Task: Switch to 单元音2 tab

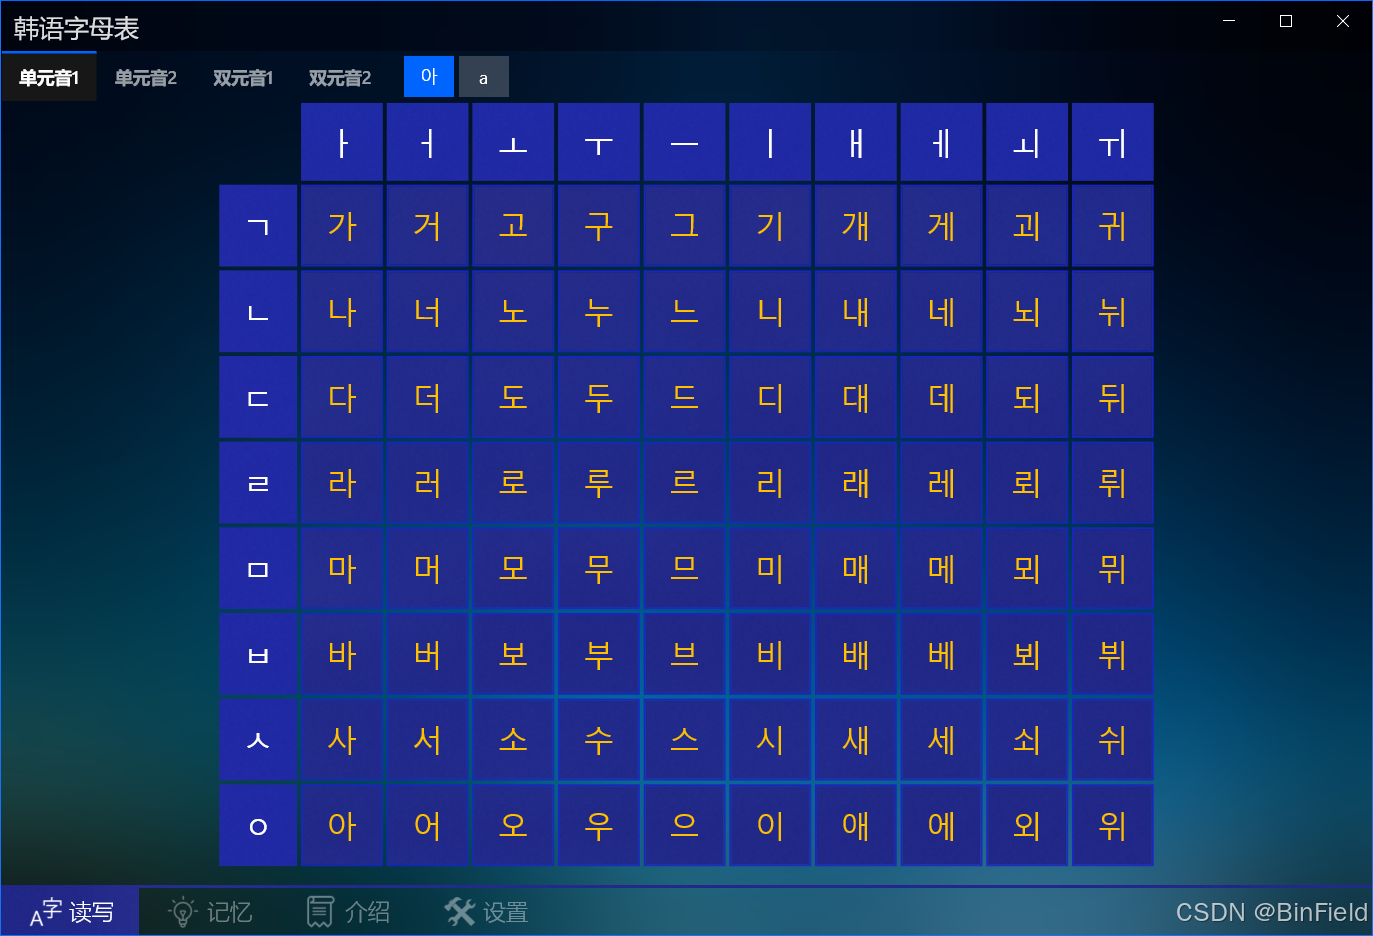Action: [145, 77]
